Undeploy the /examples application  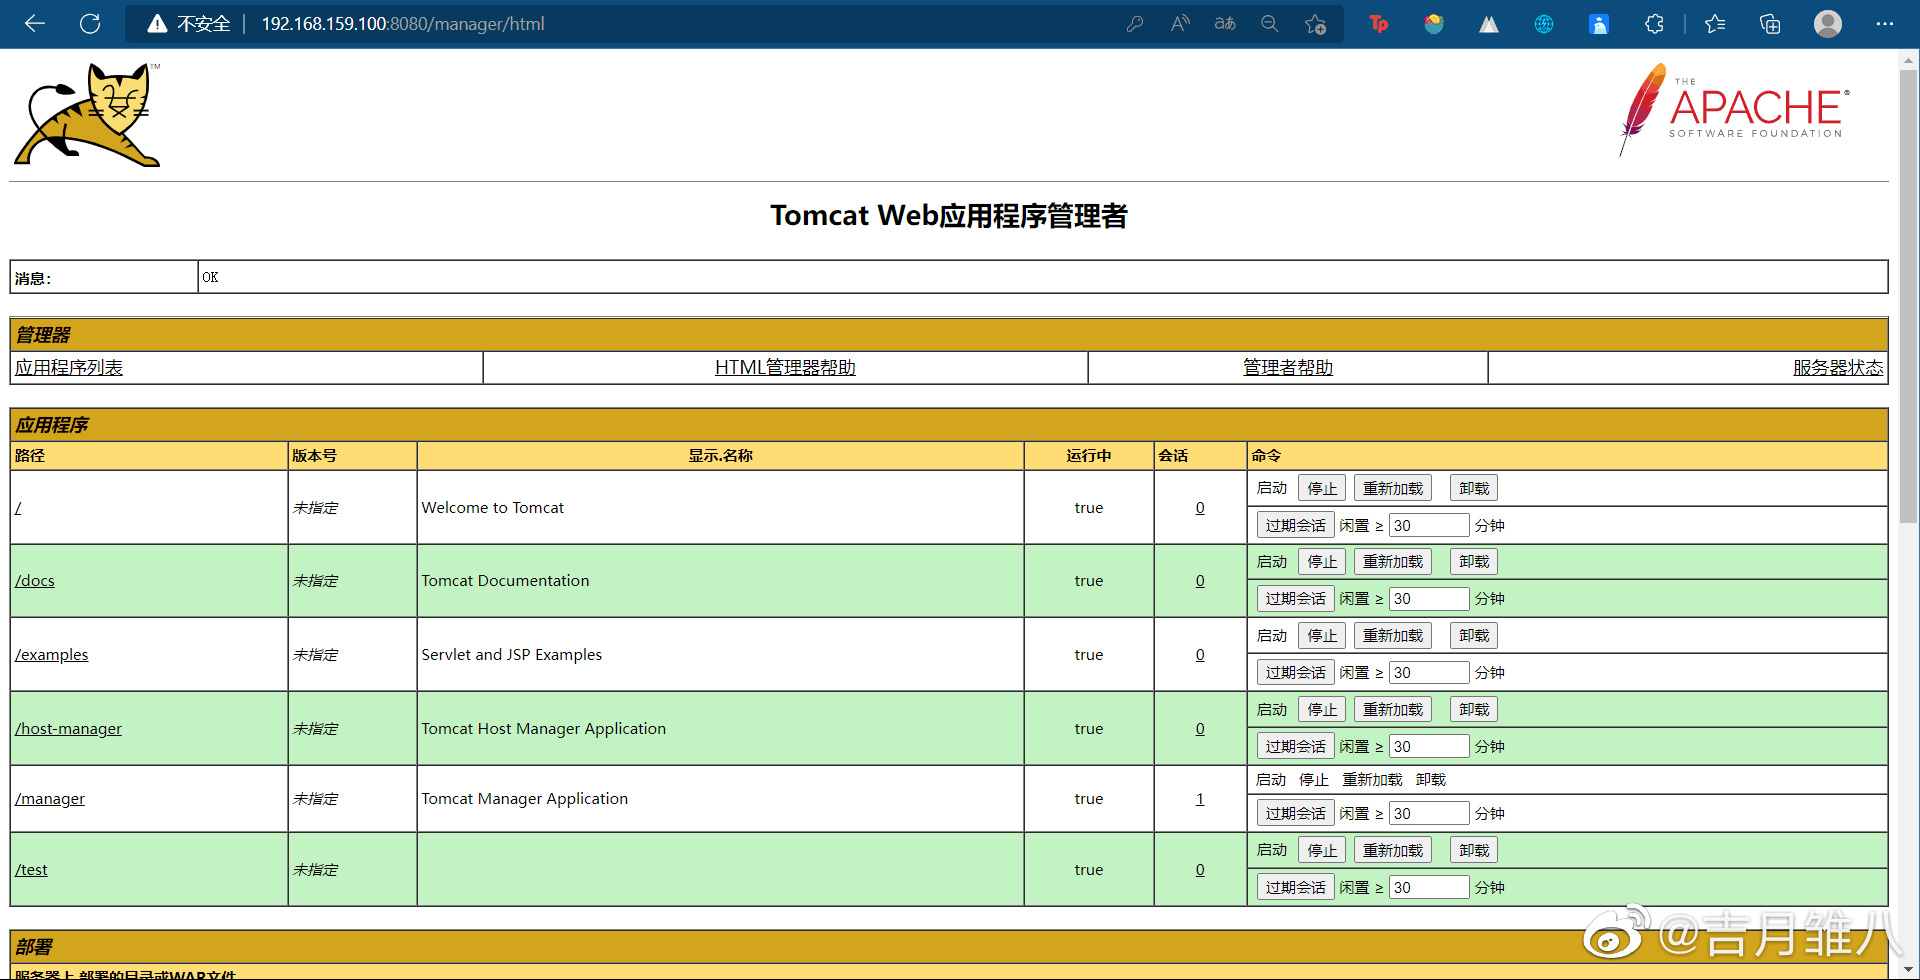pos(1474,635)
